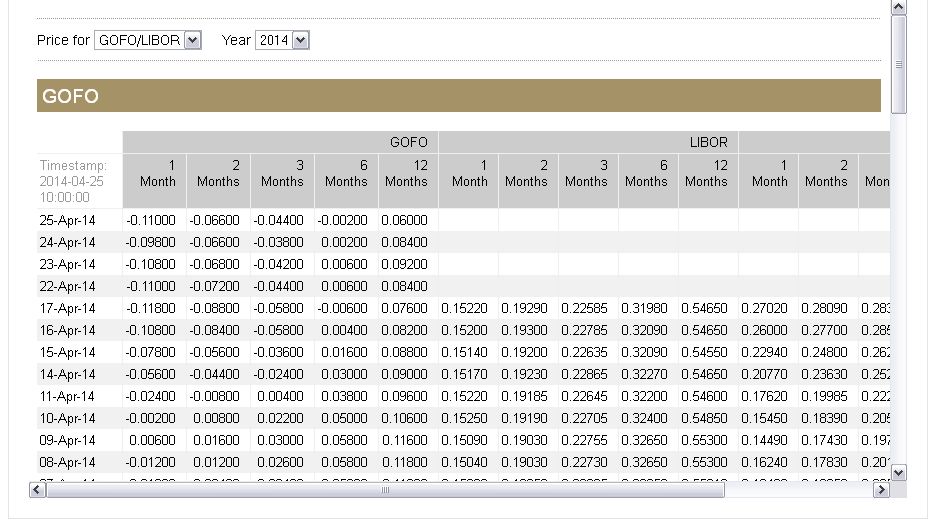Click the 0.11800 GOFO value for 08-Apr-14

404,463
